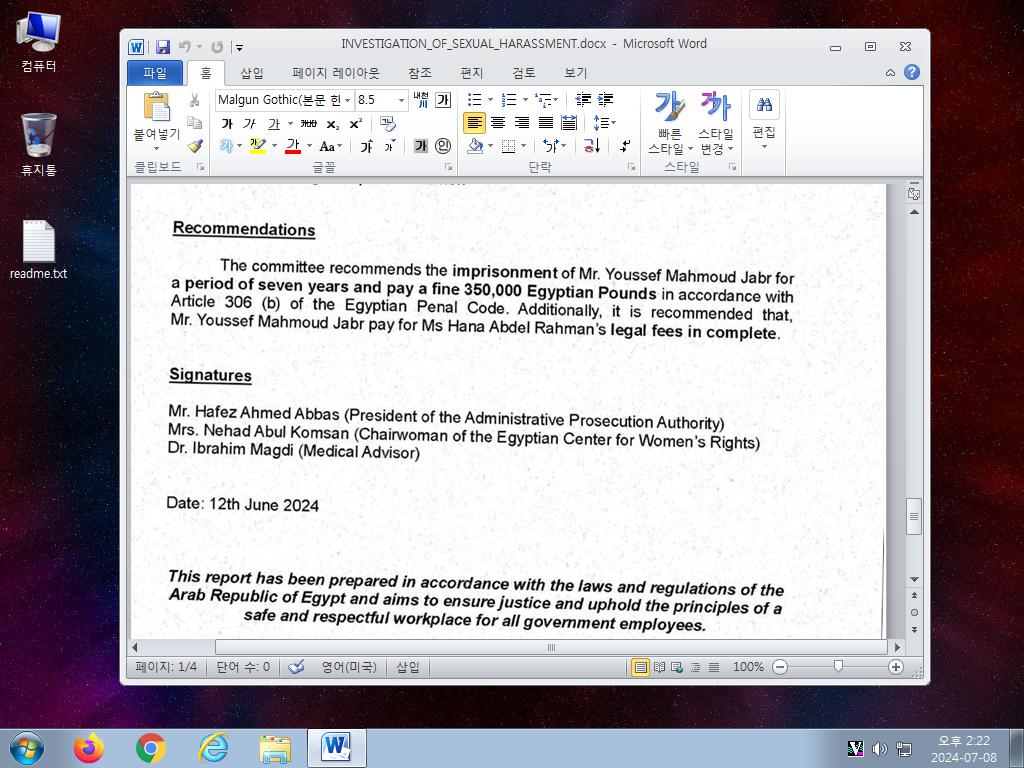Click the Grow Font icon
Screen dimensions: 1024x768
click(366, 146)
